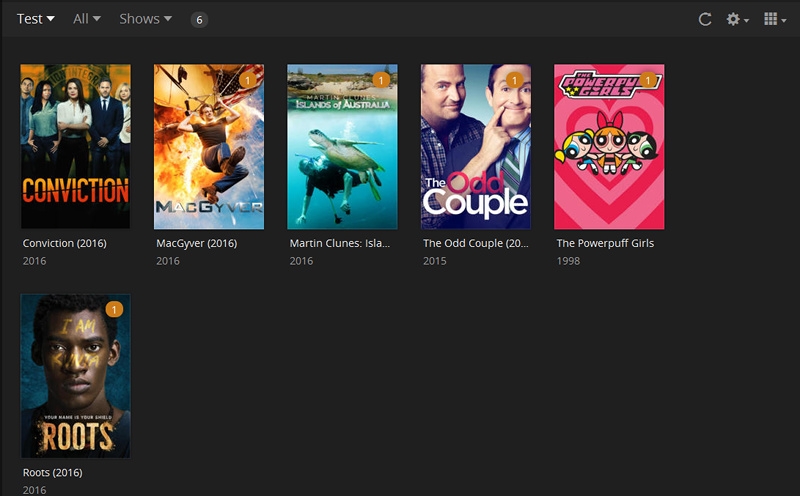Expand the All filter dropdown
The image size is (800, 496).
pos(86,19)
